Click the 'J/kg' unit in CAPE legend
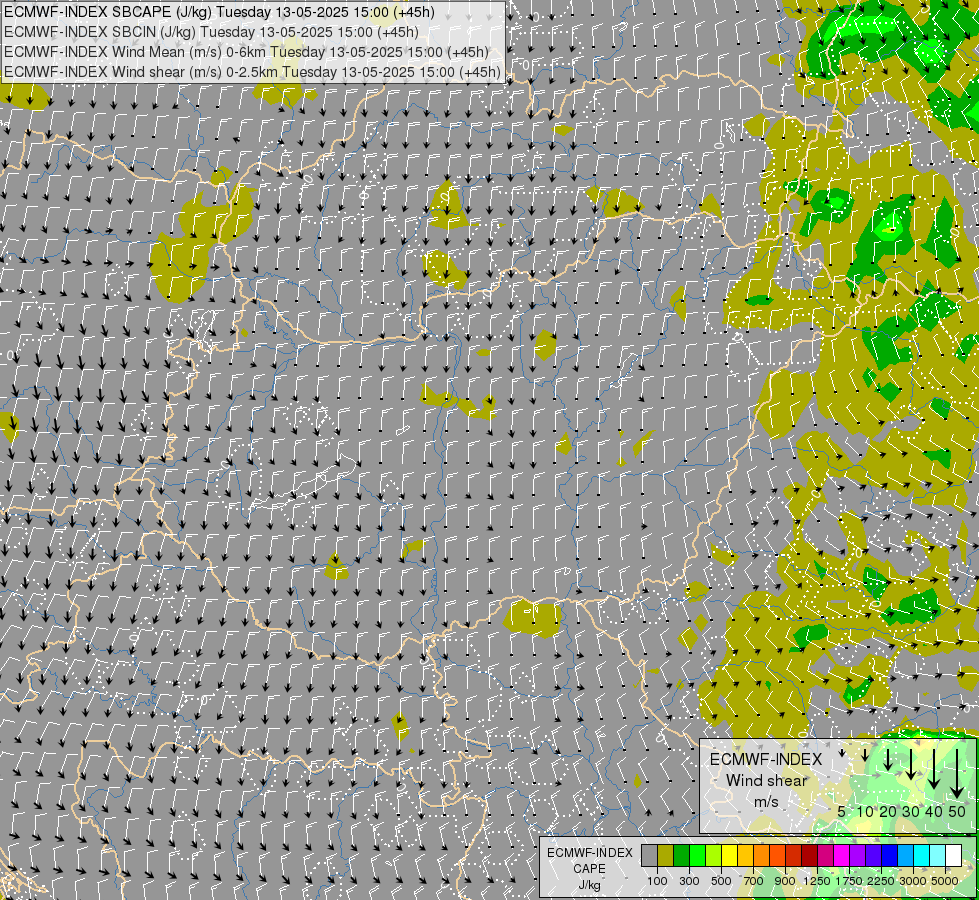The height and width of the screenshot is (900, 979). pos(589,885)
